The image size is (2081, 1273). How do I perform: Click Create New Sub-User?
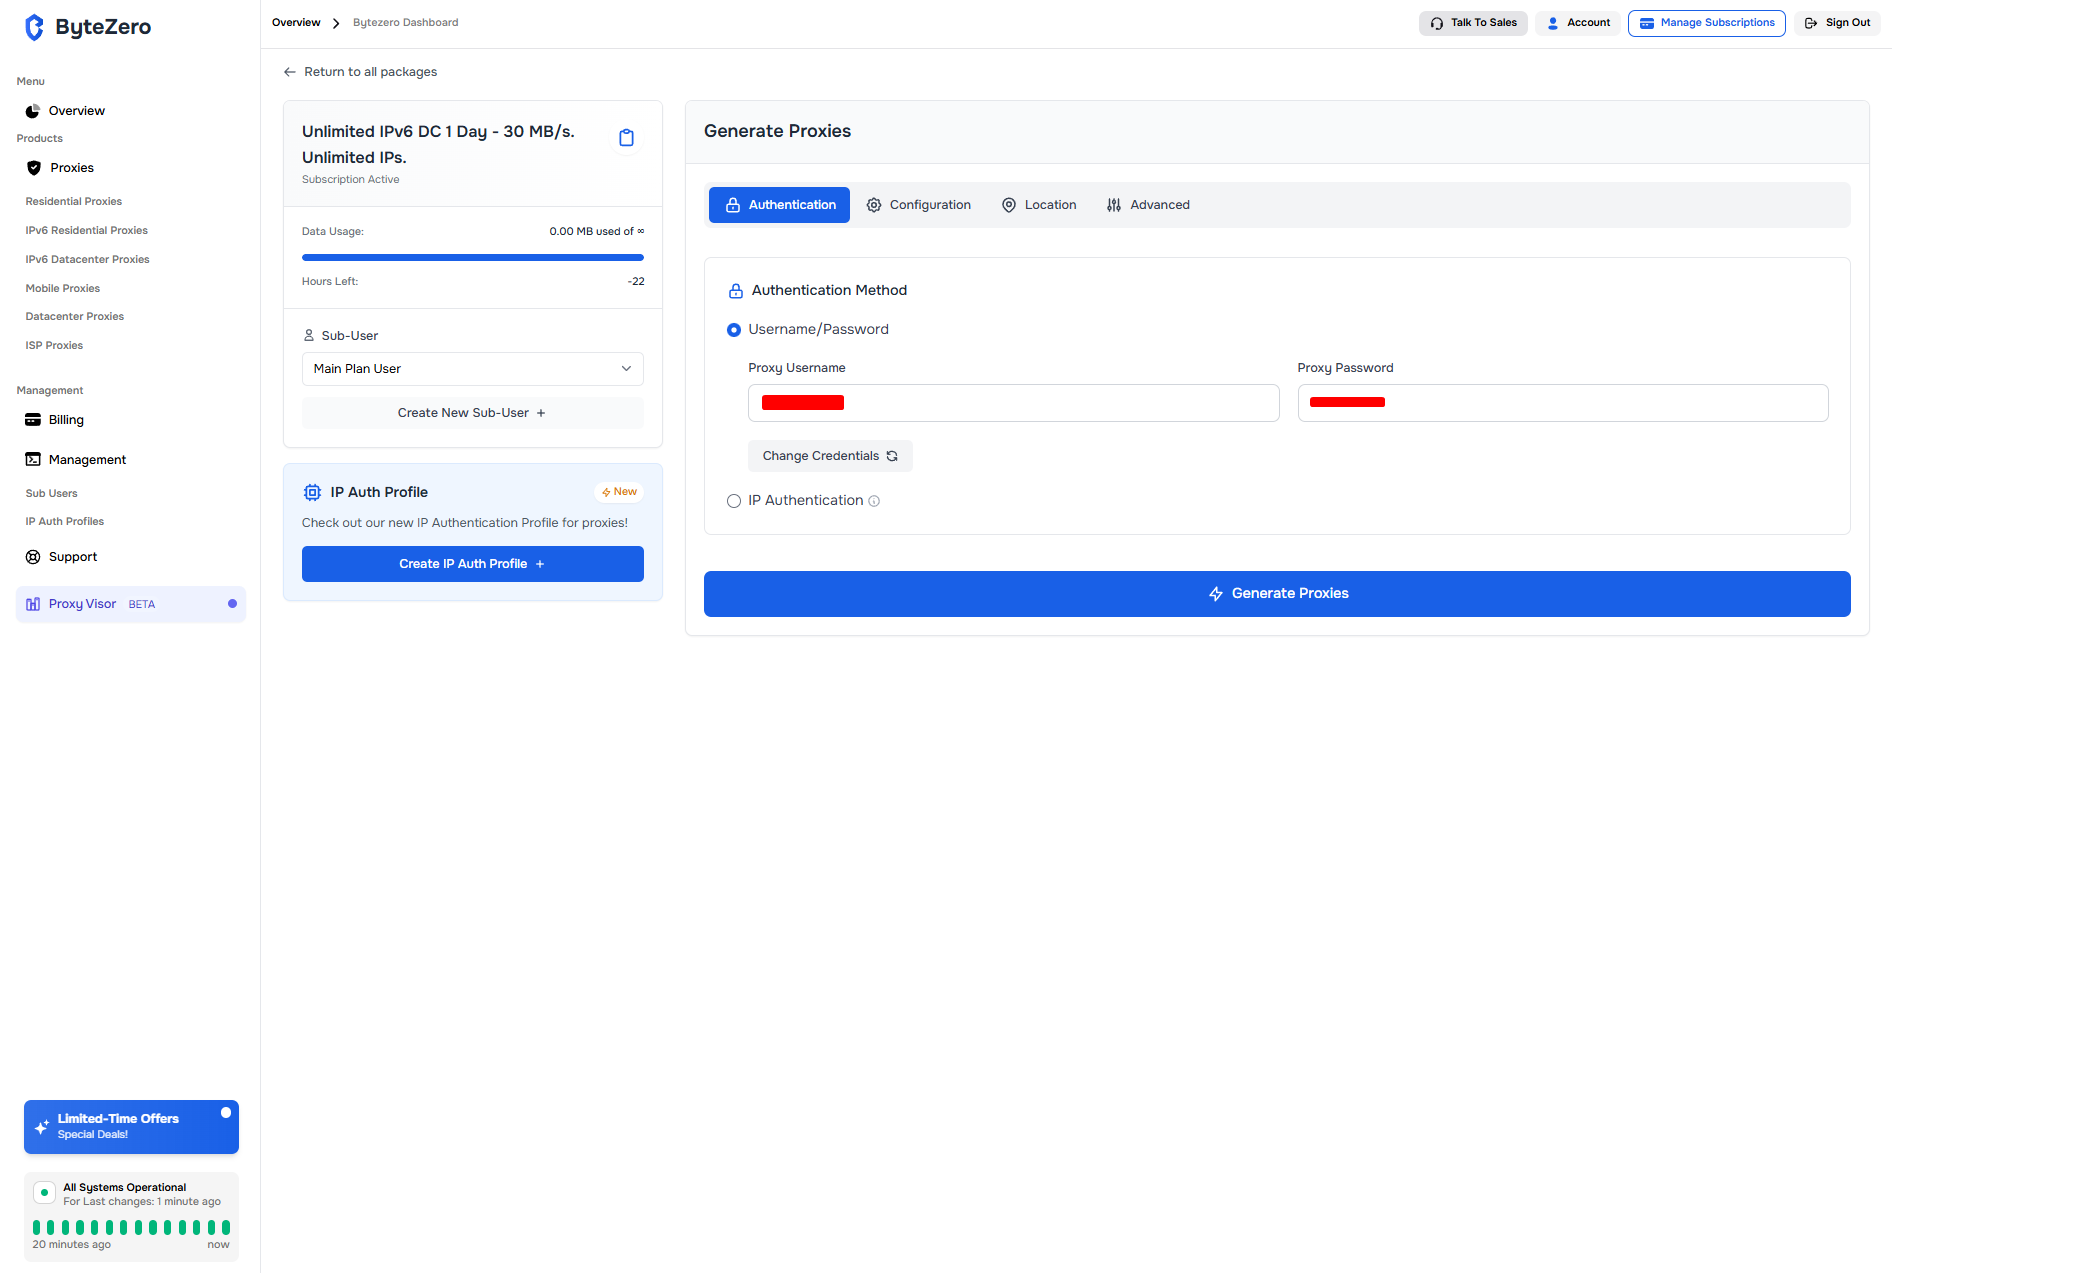point(473,413)
